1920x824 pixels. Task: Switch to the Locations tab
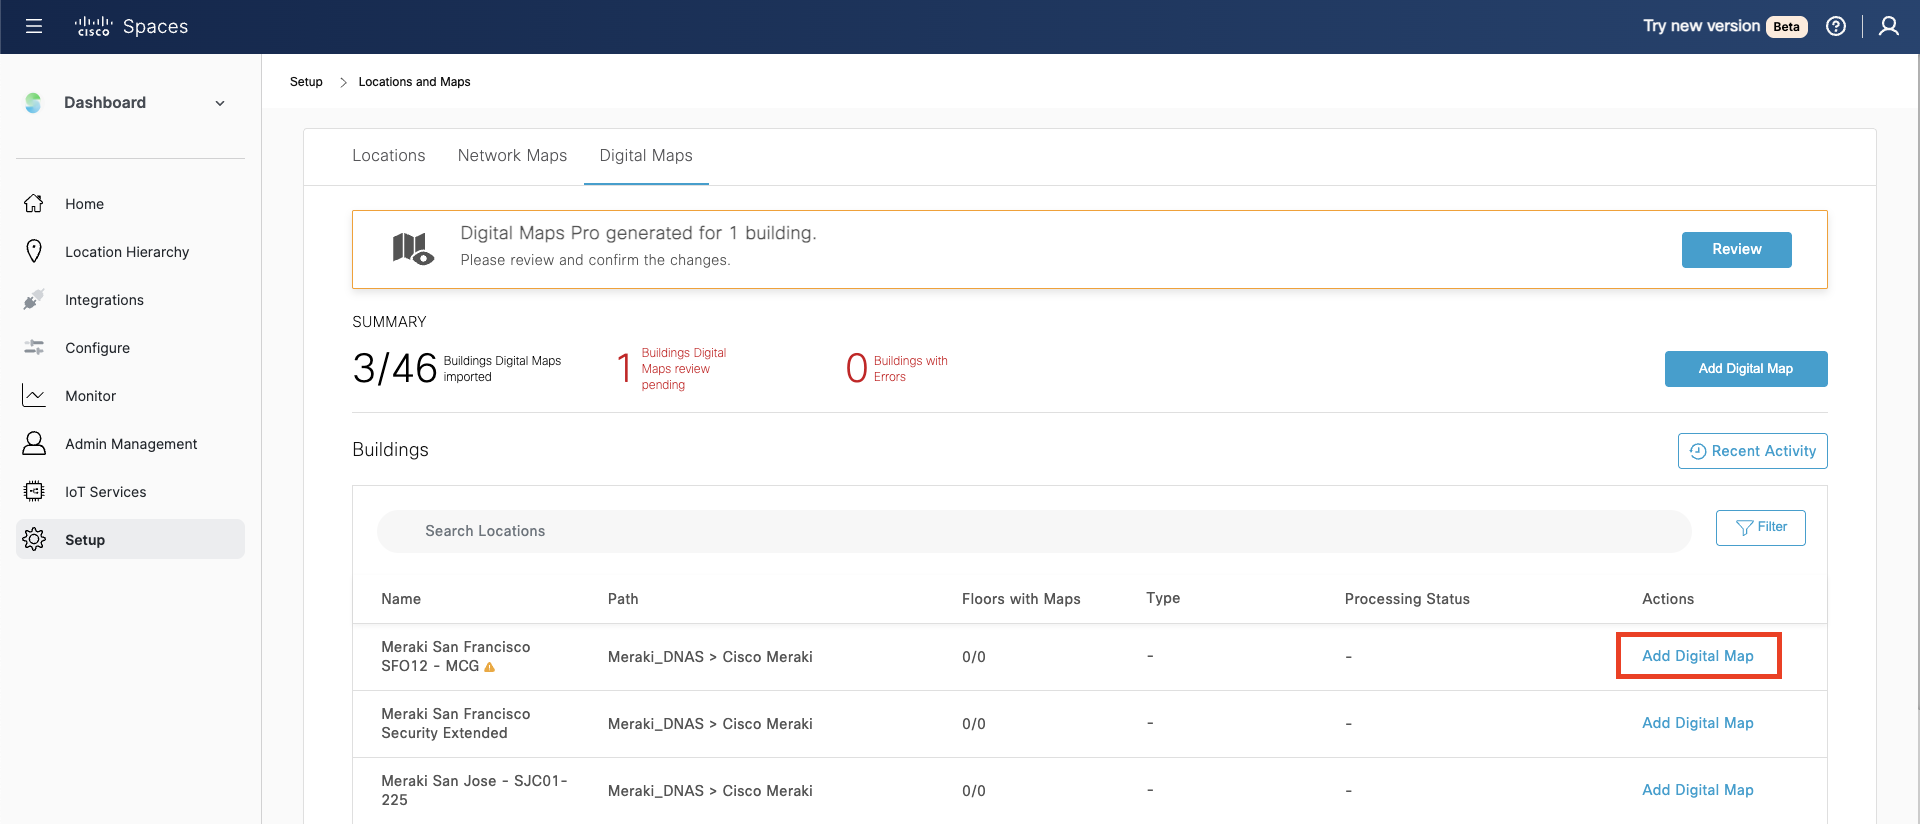pyautogui.click(x=388, y=156)
